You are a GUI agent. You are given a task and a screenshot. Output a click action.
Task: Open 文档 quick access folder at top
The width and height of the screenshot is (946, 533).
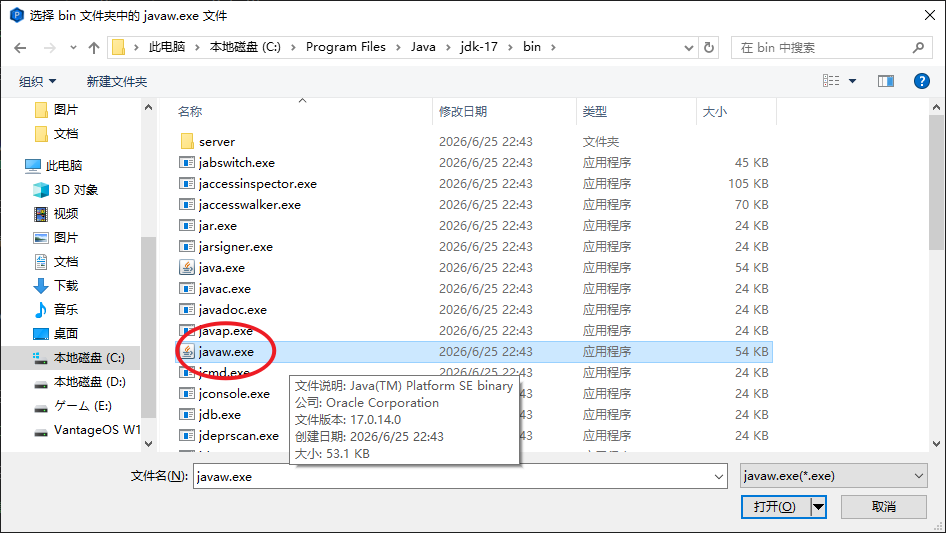(65, 134)
